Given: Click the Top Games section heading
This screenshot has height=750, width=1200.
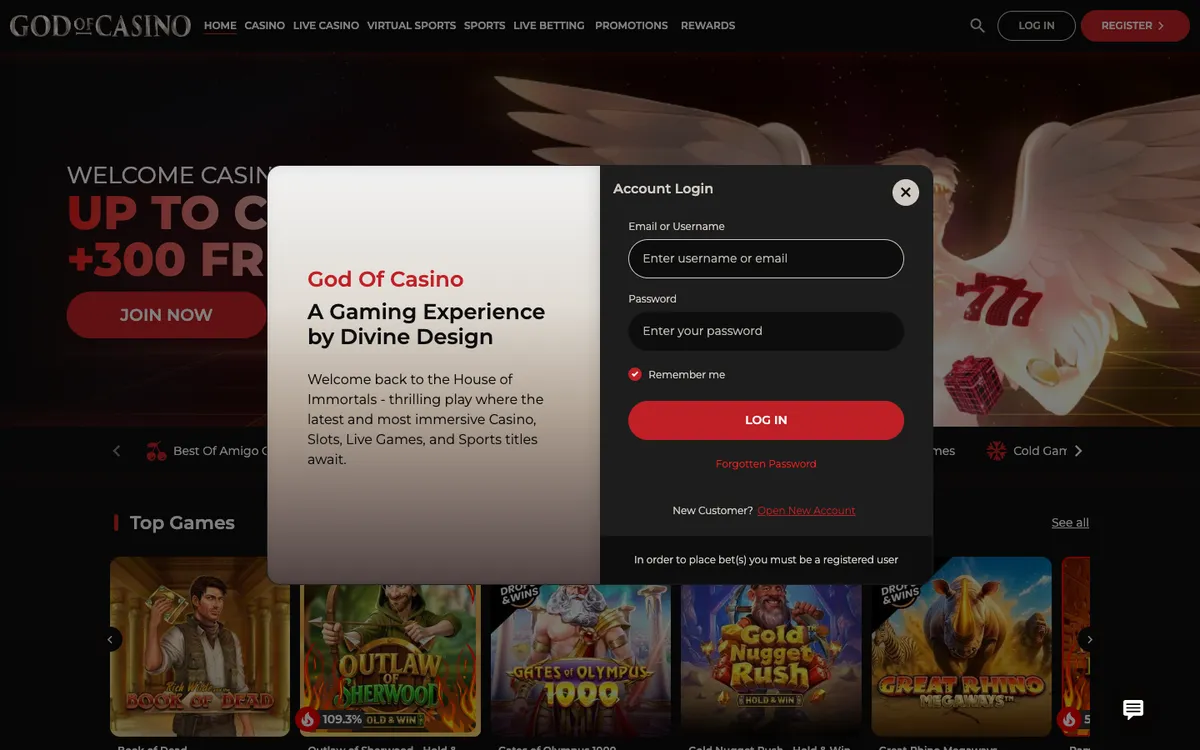Looking at the screenshot, I should tap(182, 523).
